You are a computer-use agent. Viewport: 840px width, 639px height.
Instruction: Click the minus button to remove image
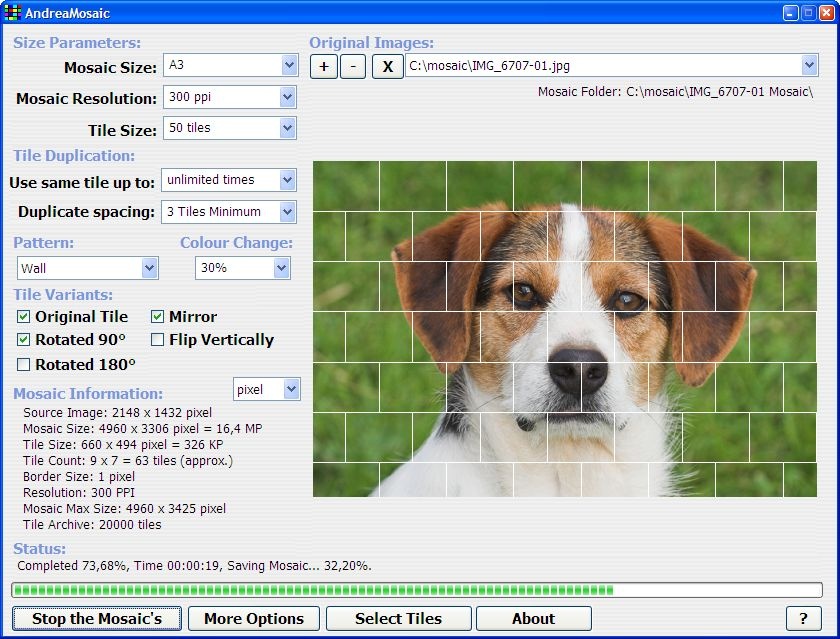[x=353, y=67]
